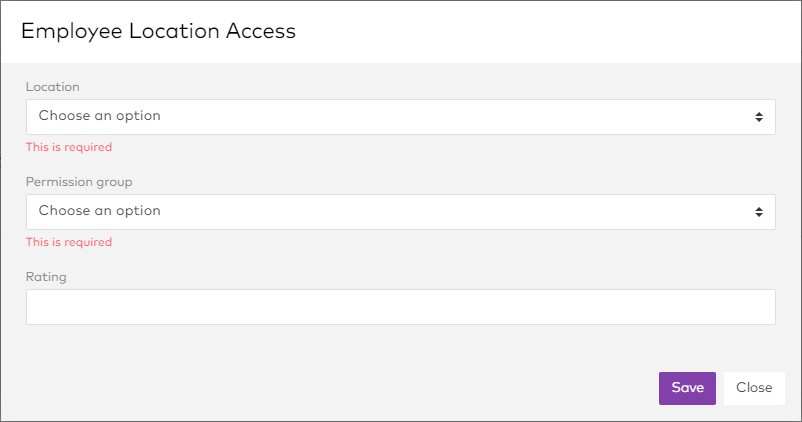Click the "Location" field label

pyautogui.click(x=52, y=87)
